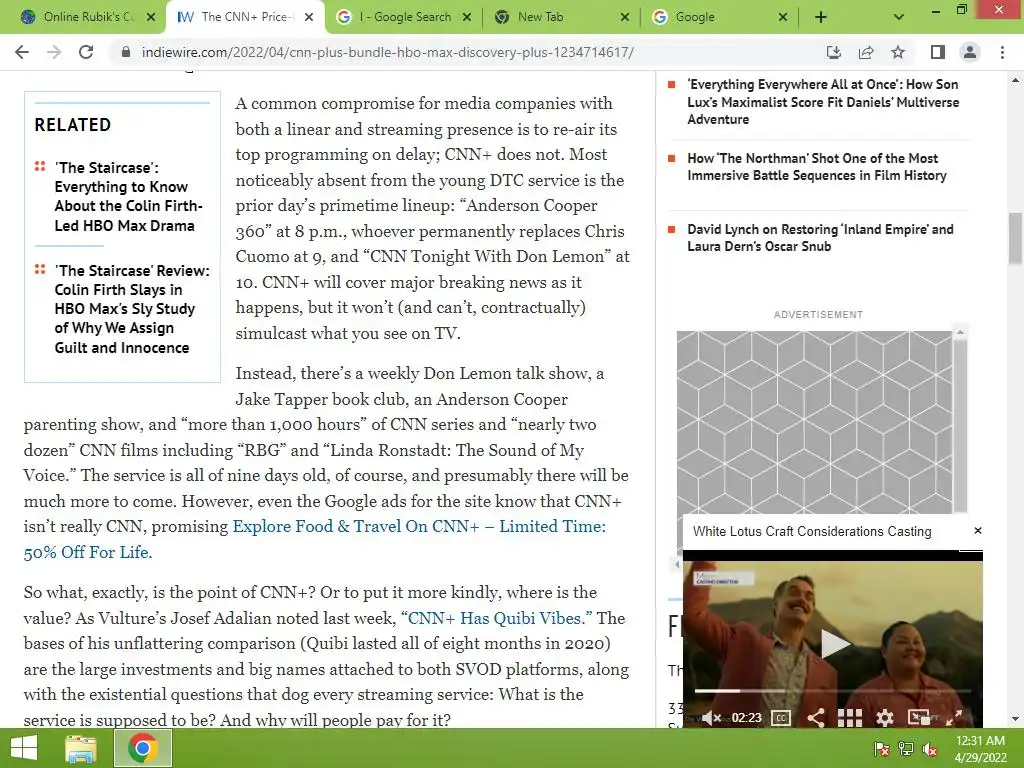1024x768 pixels.
Task: Toggle closed captions on the video
Action: click(782, 718)
